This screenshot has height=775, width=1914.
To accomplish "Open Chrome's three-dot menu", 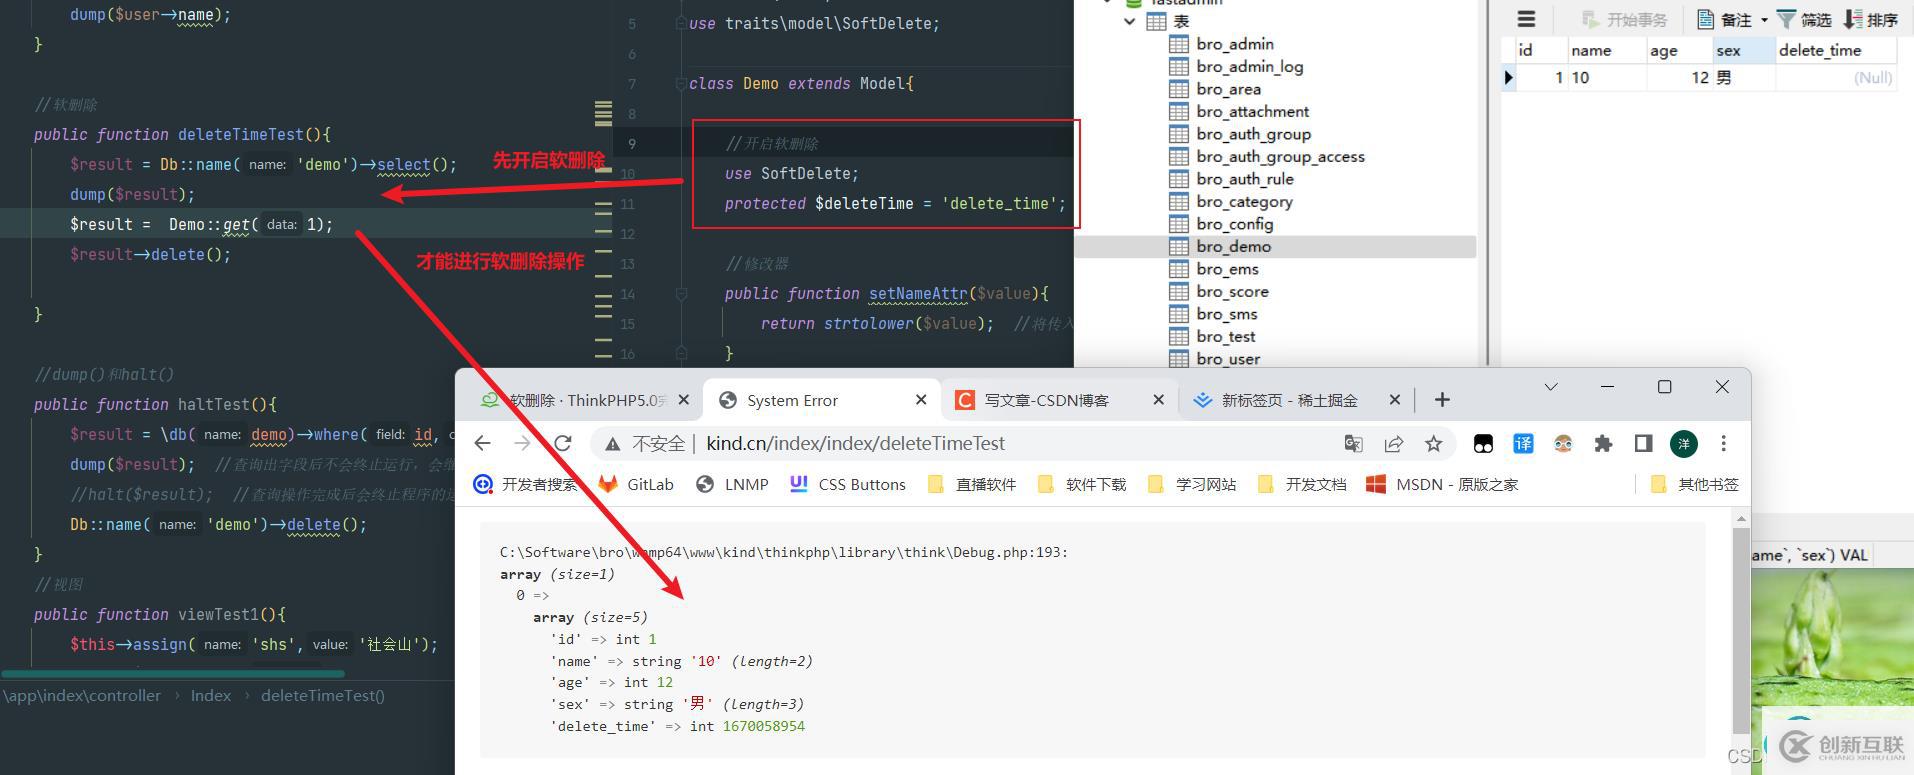I will pyautogui.click(x=1723, y=443).
